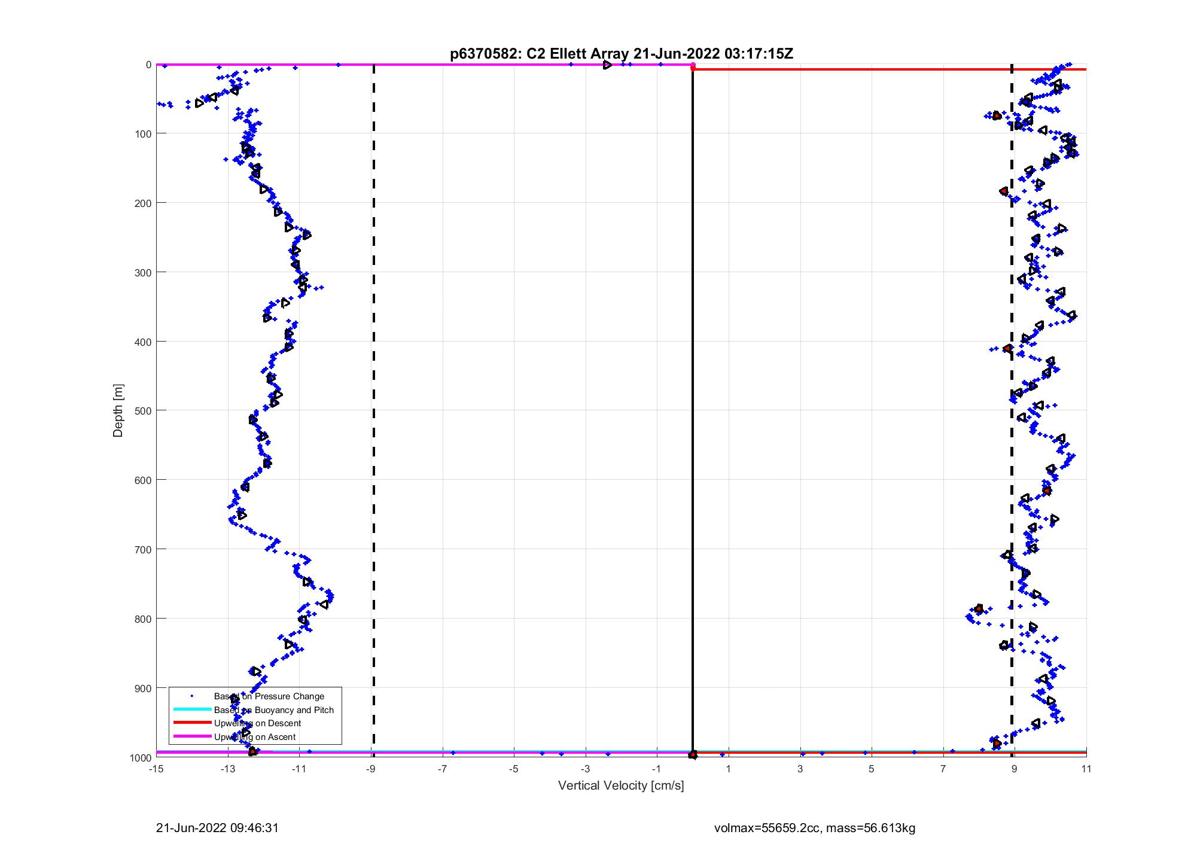The width and height of the screenshot is (1200, 851).
Task: Click x-axis tick label 7
Action: (x=943, y=769)
